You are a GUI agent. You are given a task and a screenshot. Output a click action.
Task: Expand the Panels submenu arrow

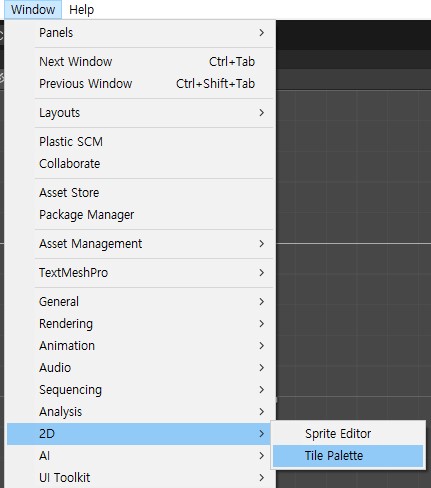coord(261,33)
